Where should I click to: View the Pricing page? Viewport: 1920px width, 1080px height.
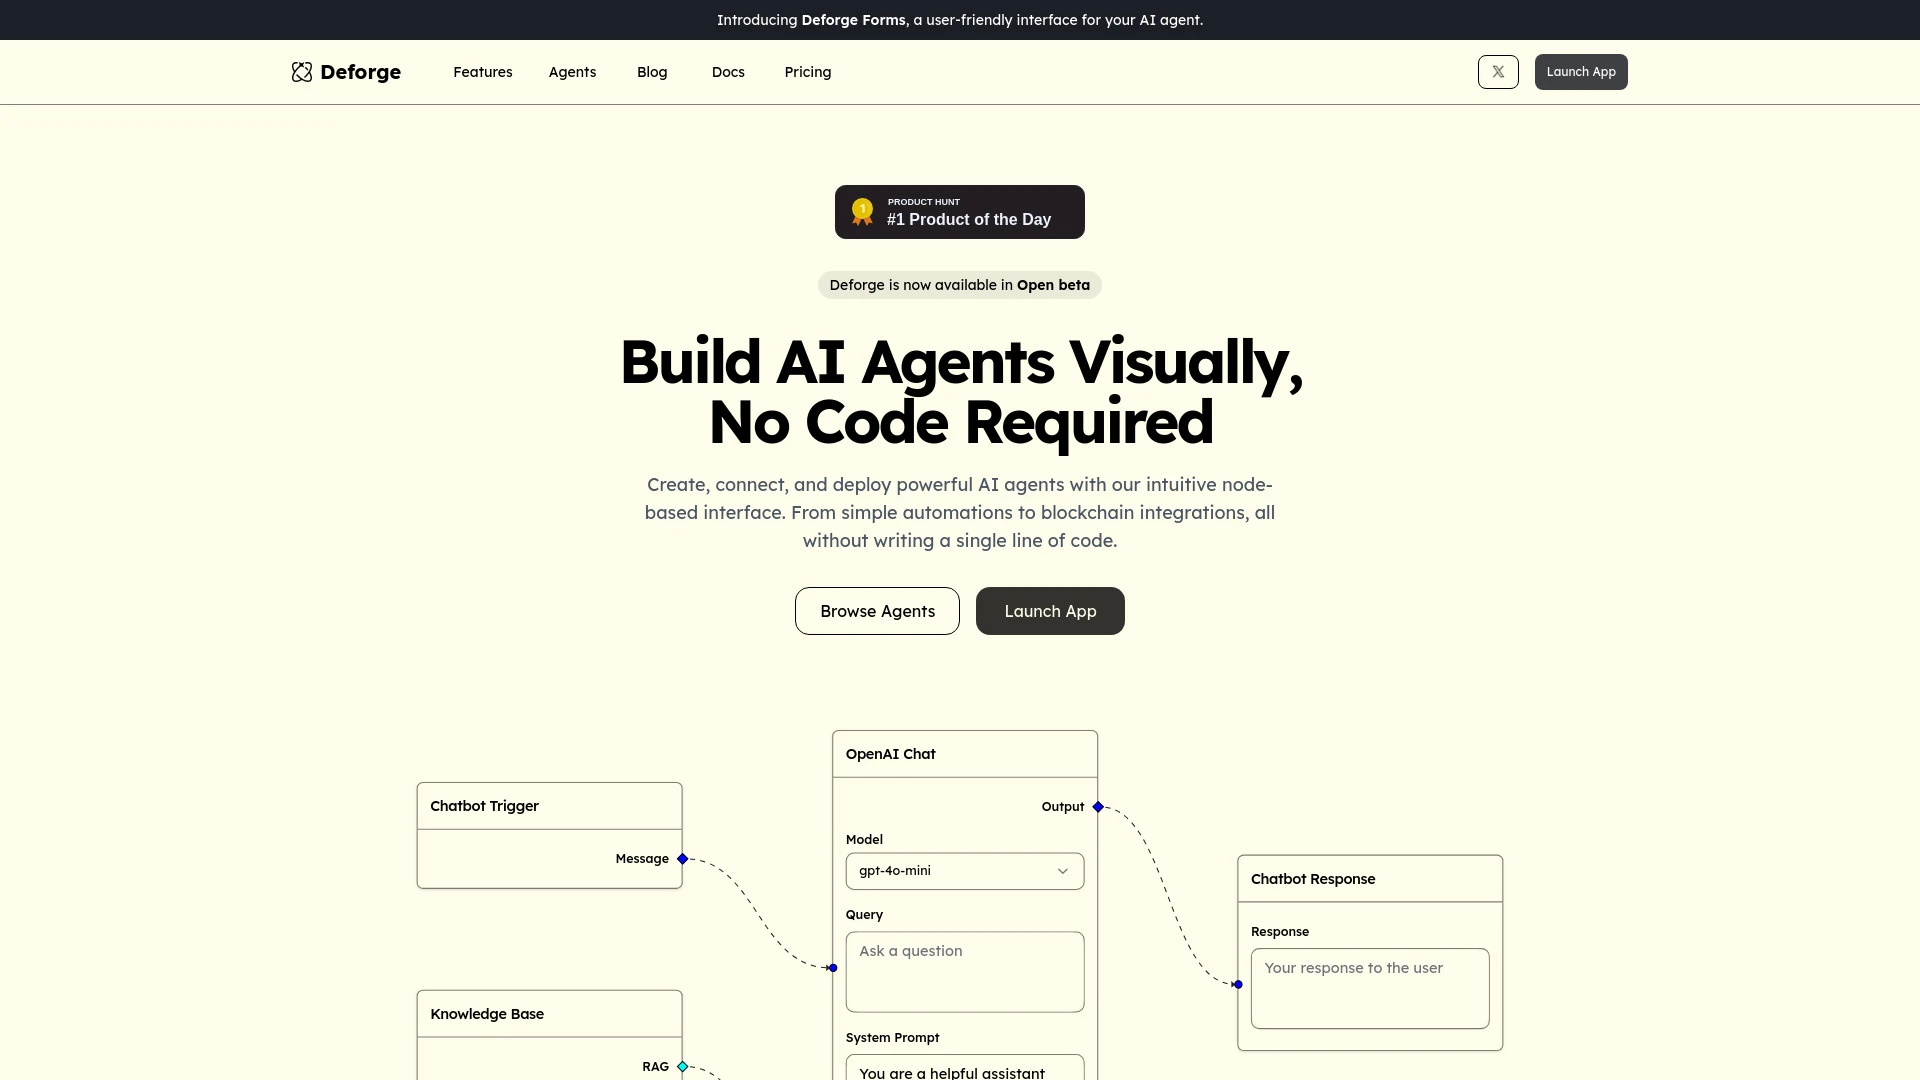point(807,71)
